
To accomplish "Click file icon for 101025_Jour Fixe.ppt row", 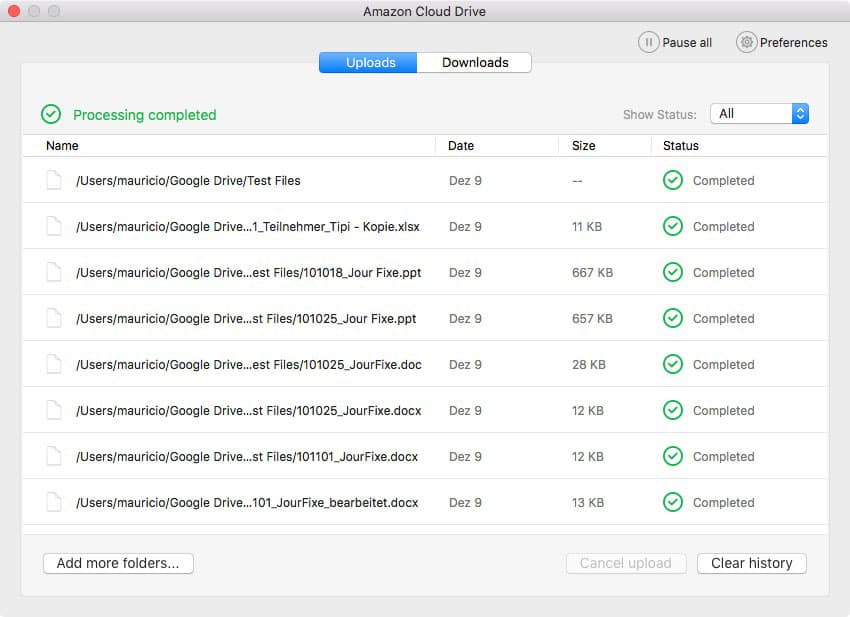I will [x=54, y=318].
